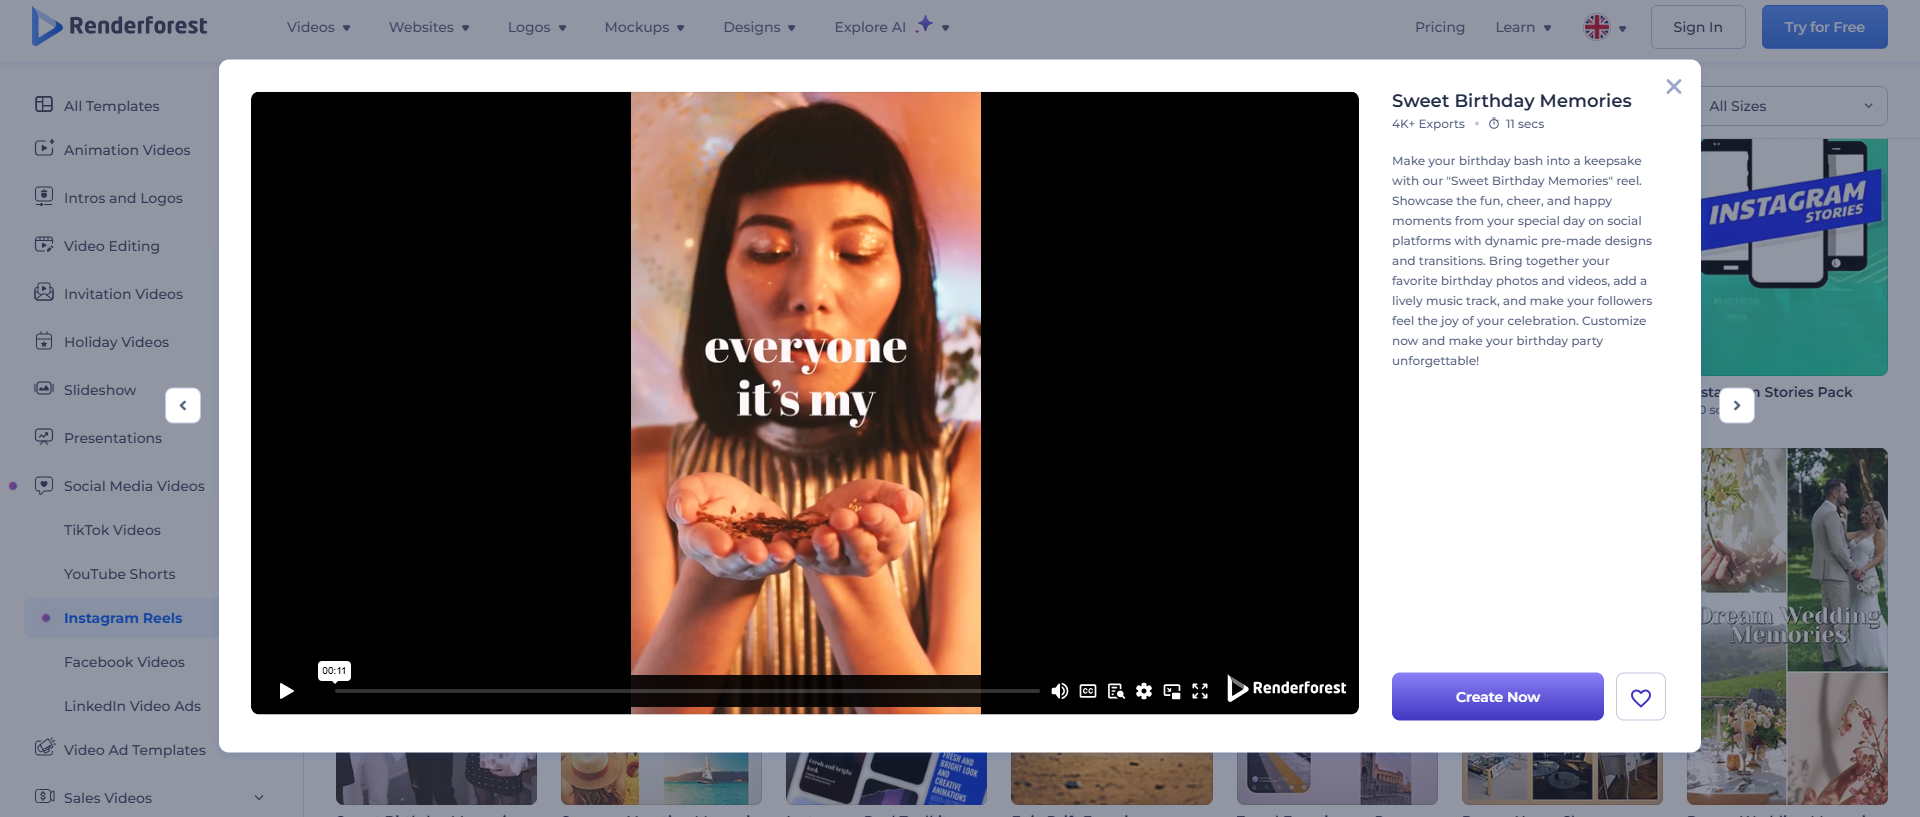Click the Explore AI sparkle icon
Image resolution: width=1920 pixels, height=817 pixels.
(925, 23)
